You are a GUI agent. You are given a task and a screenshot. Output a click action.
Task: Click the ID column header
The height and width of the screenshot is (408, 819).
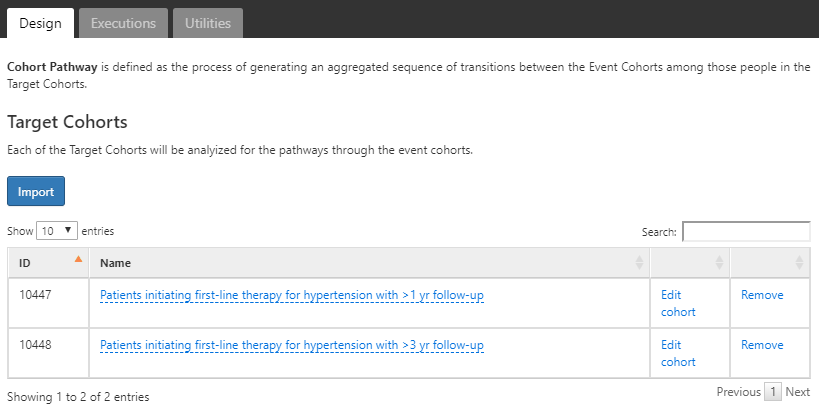(x=49, y=263)
